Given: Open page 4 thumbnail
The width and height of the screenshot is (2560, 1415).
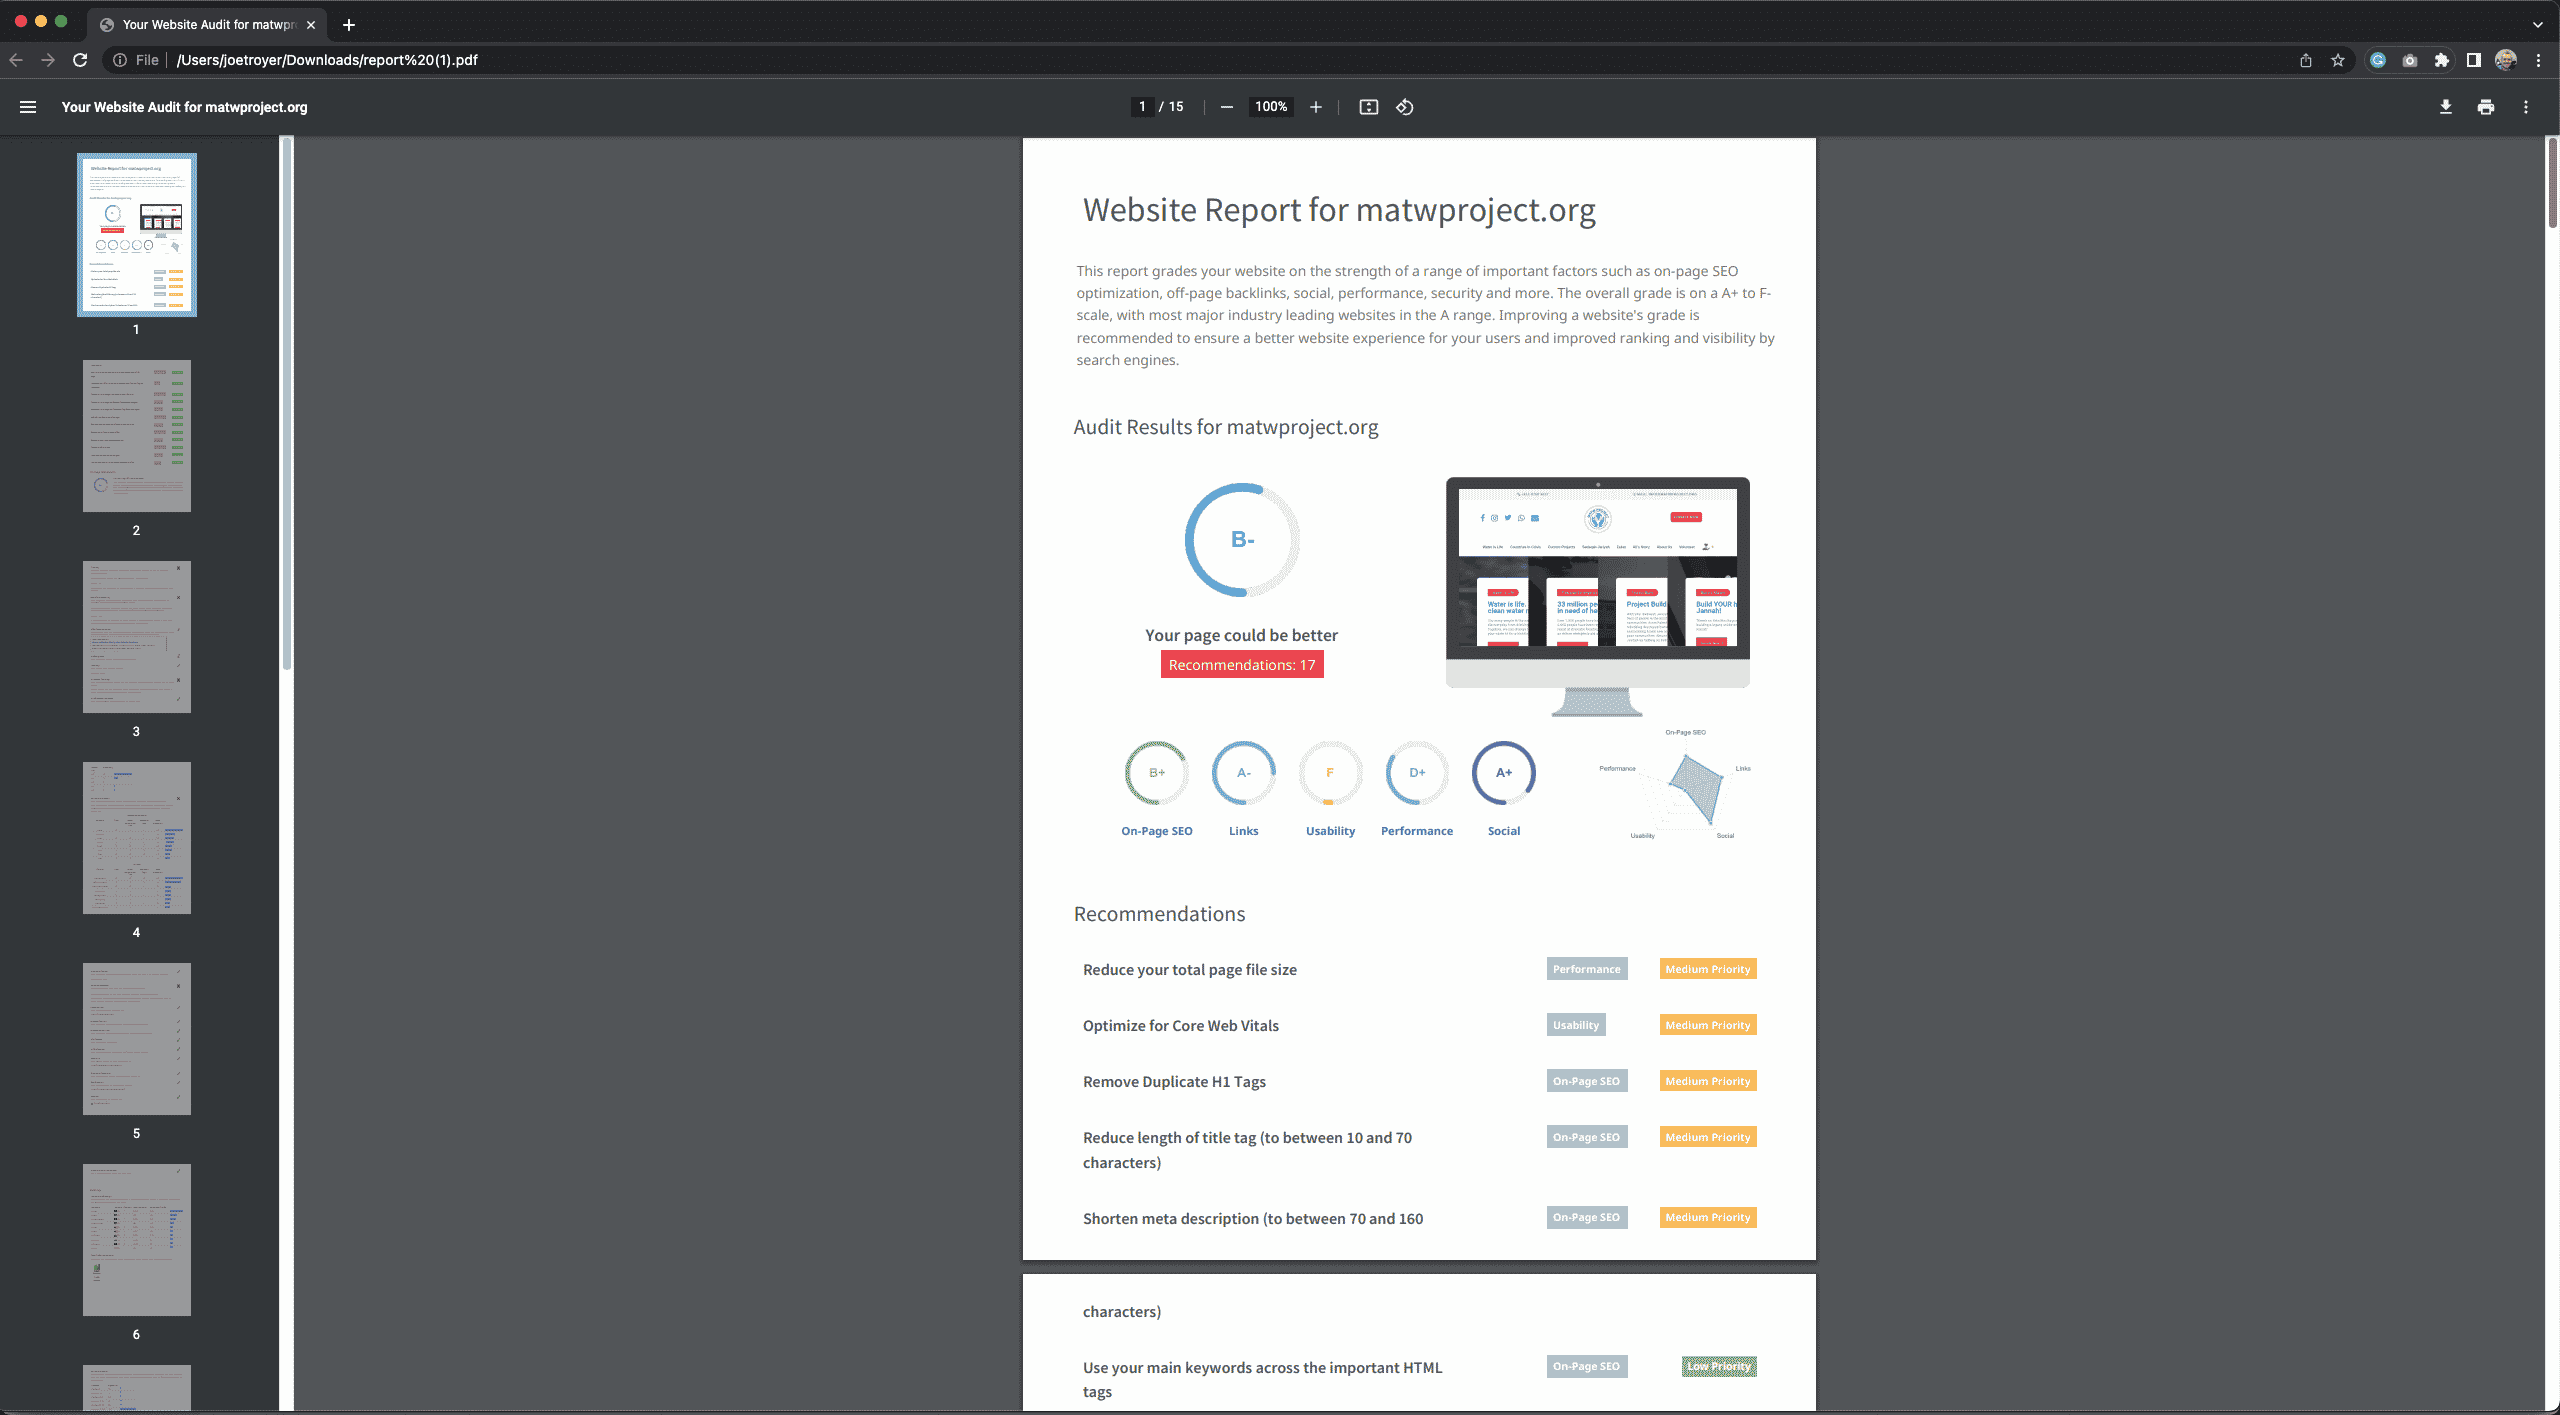Looking at the screenshot, I should (137, 838).
